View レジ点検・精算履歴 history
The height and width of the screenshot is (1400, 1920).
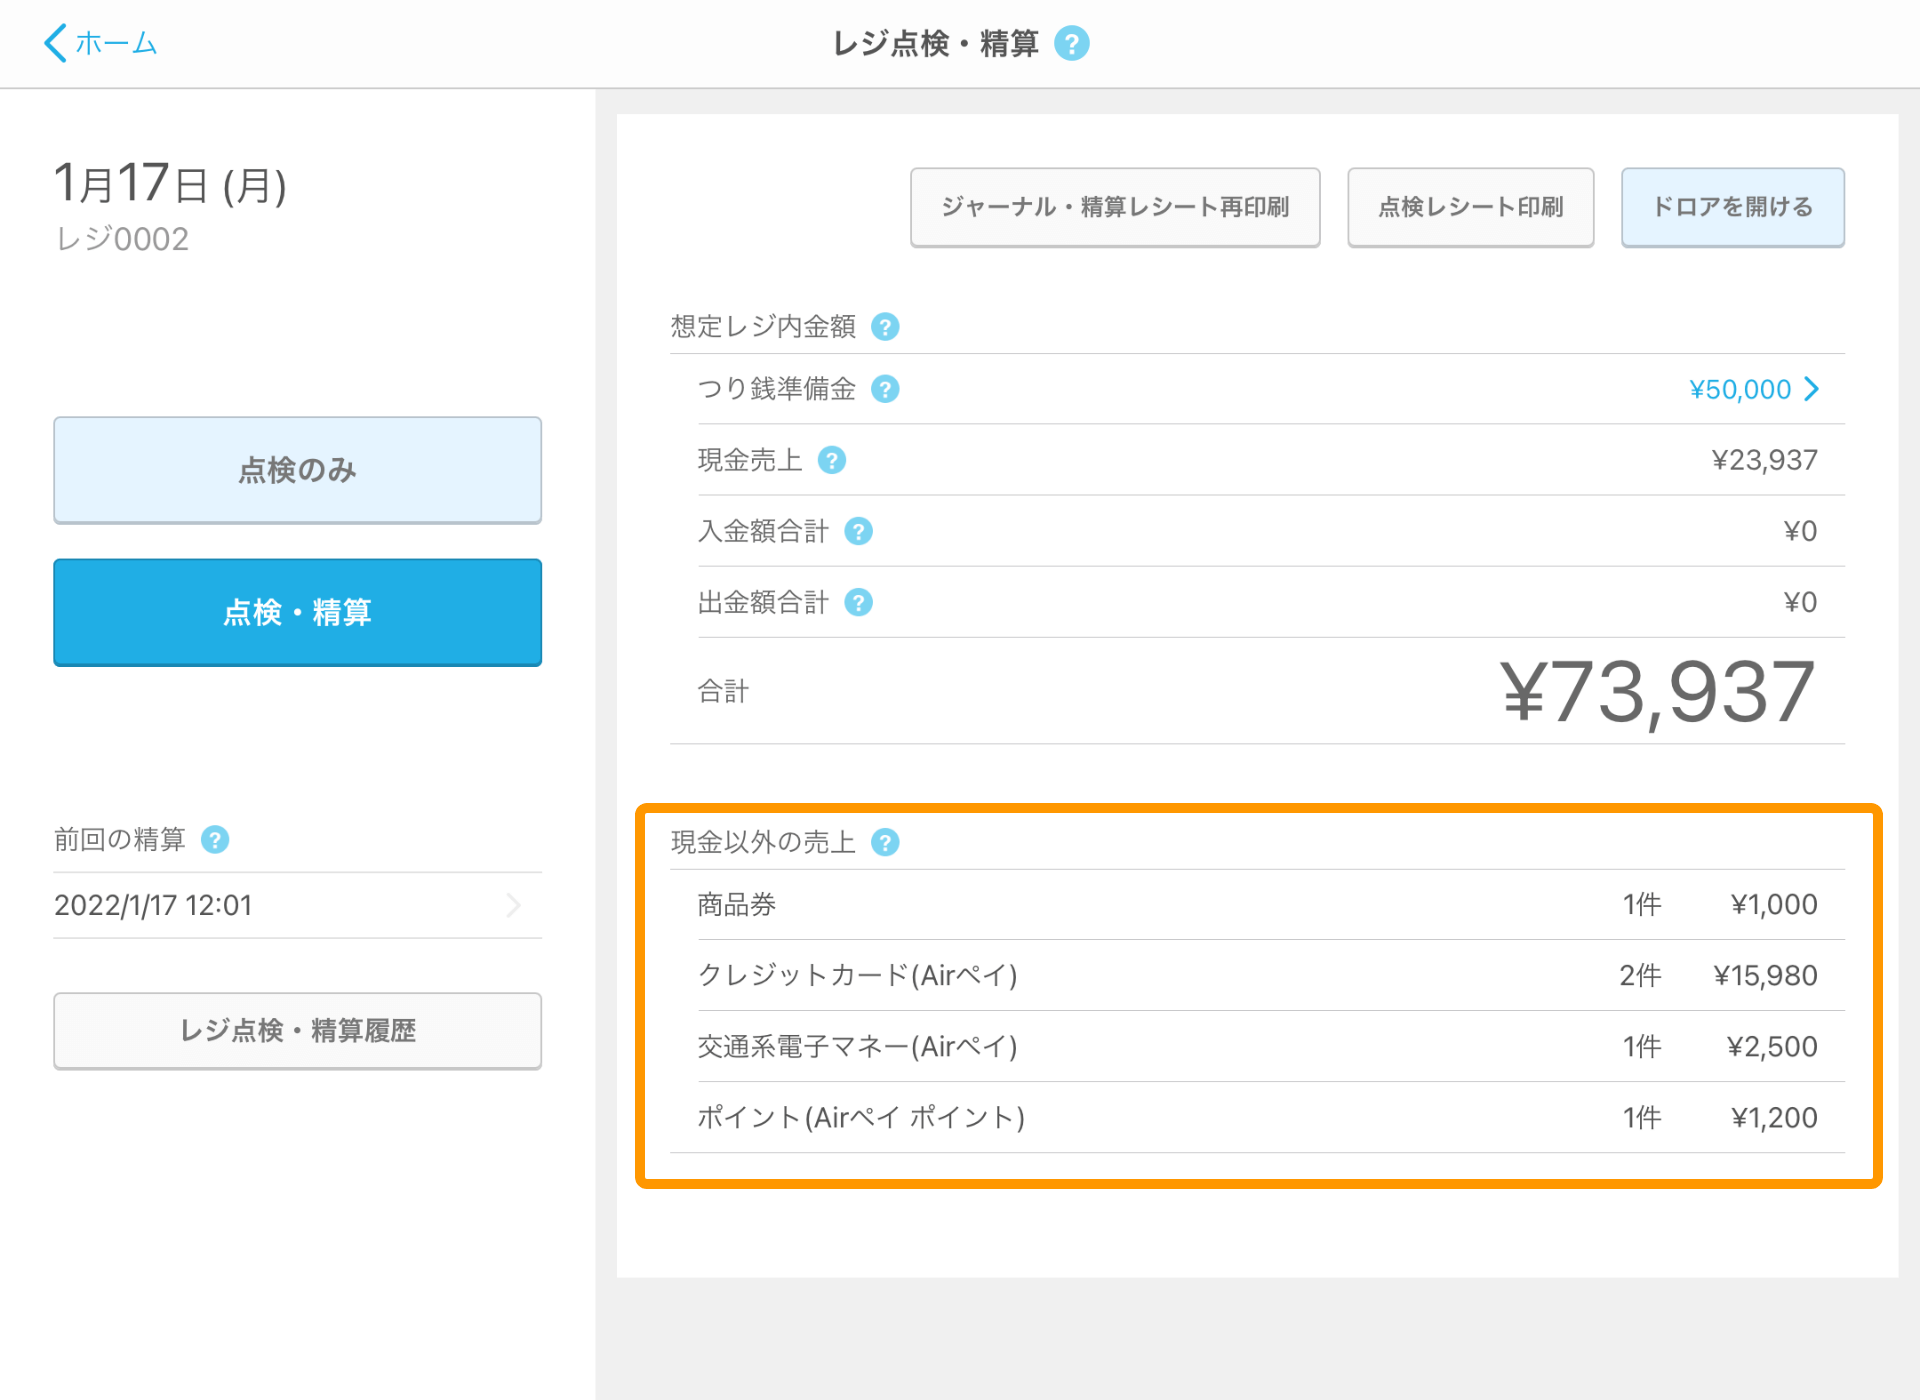[x=297, y=1031]
